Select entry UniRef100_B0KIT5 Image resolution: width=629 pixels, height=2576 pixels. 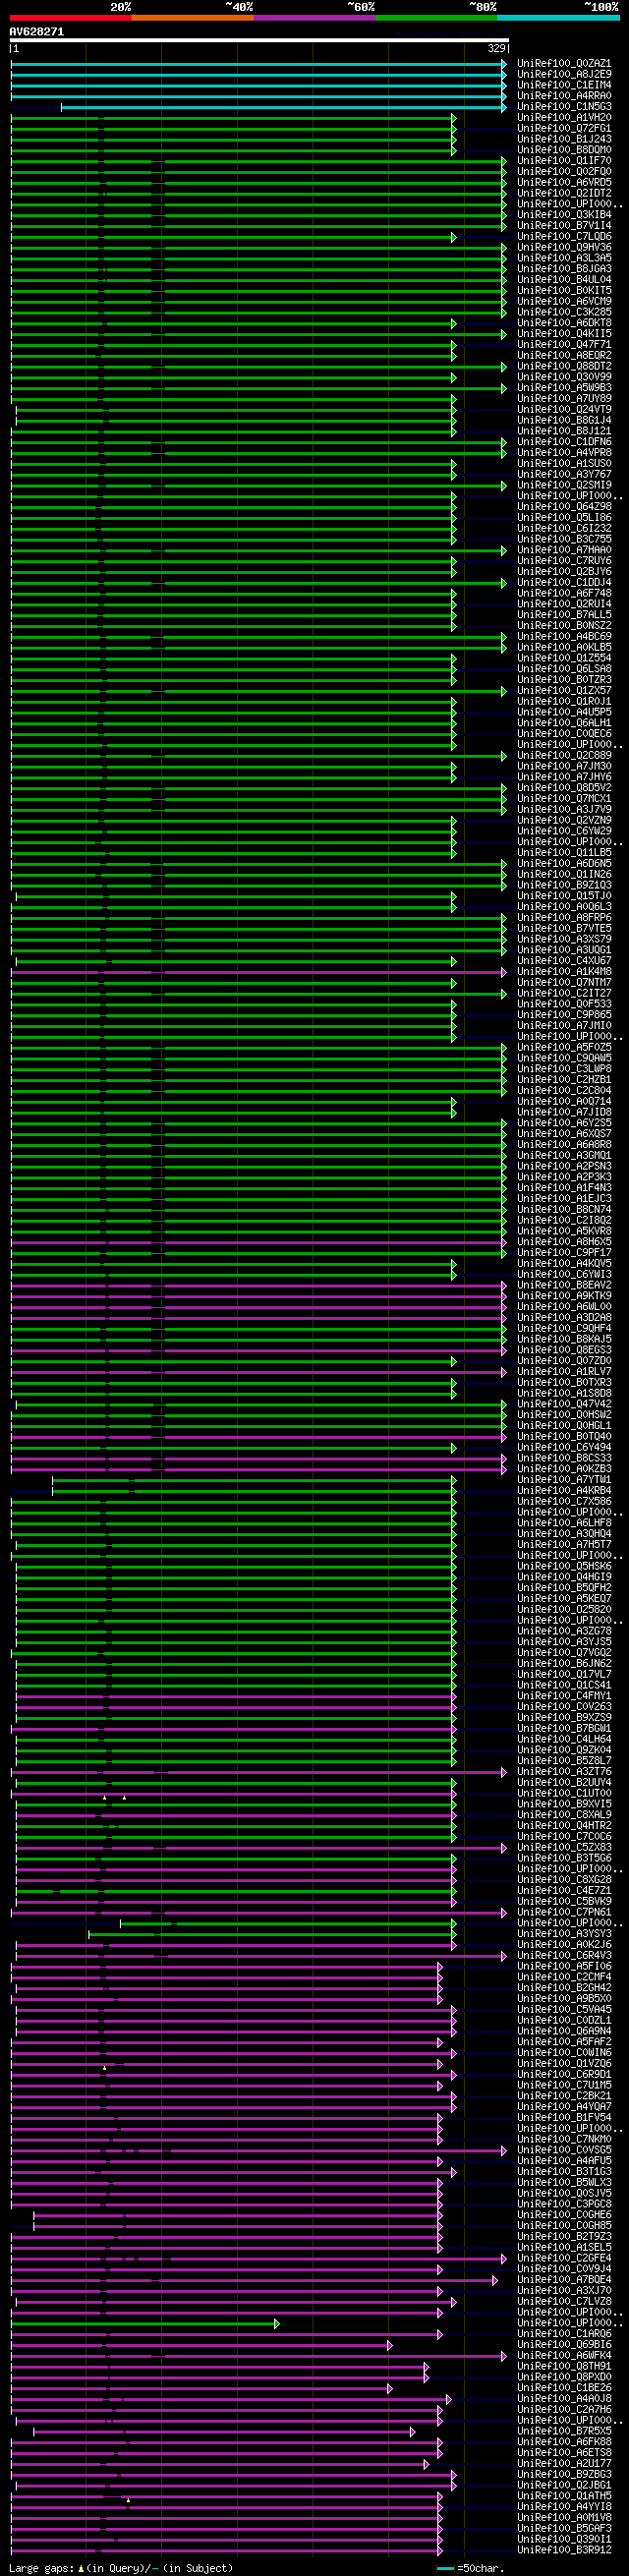tap(564, 291)
